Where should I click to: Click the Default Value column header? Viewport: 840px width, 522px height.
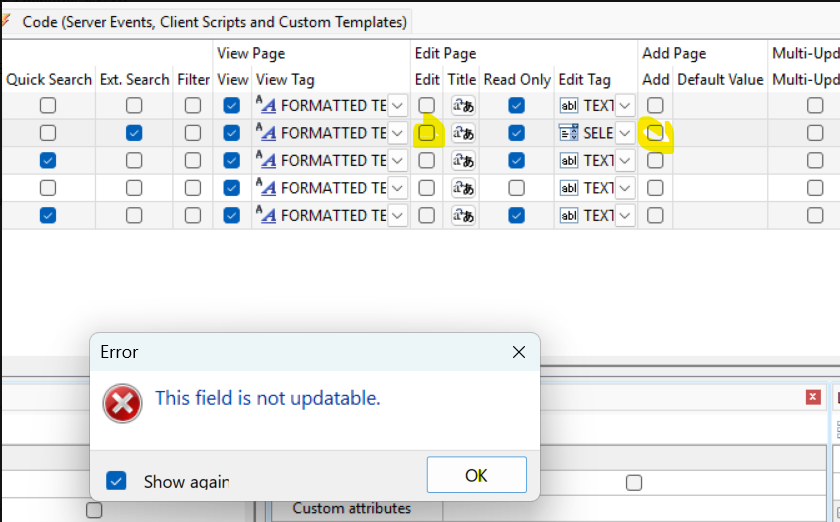pyautogui.click(x=720, y=80)
